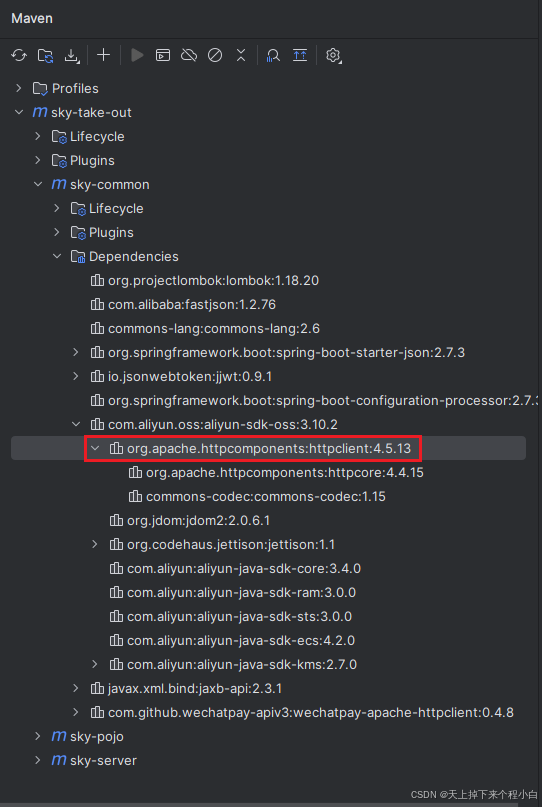
Task: Select commons-codec:commons-codec:1.15 row
Action: tap(268, 497)
